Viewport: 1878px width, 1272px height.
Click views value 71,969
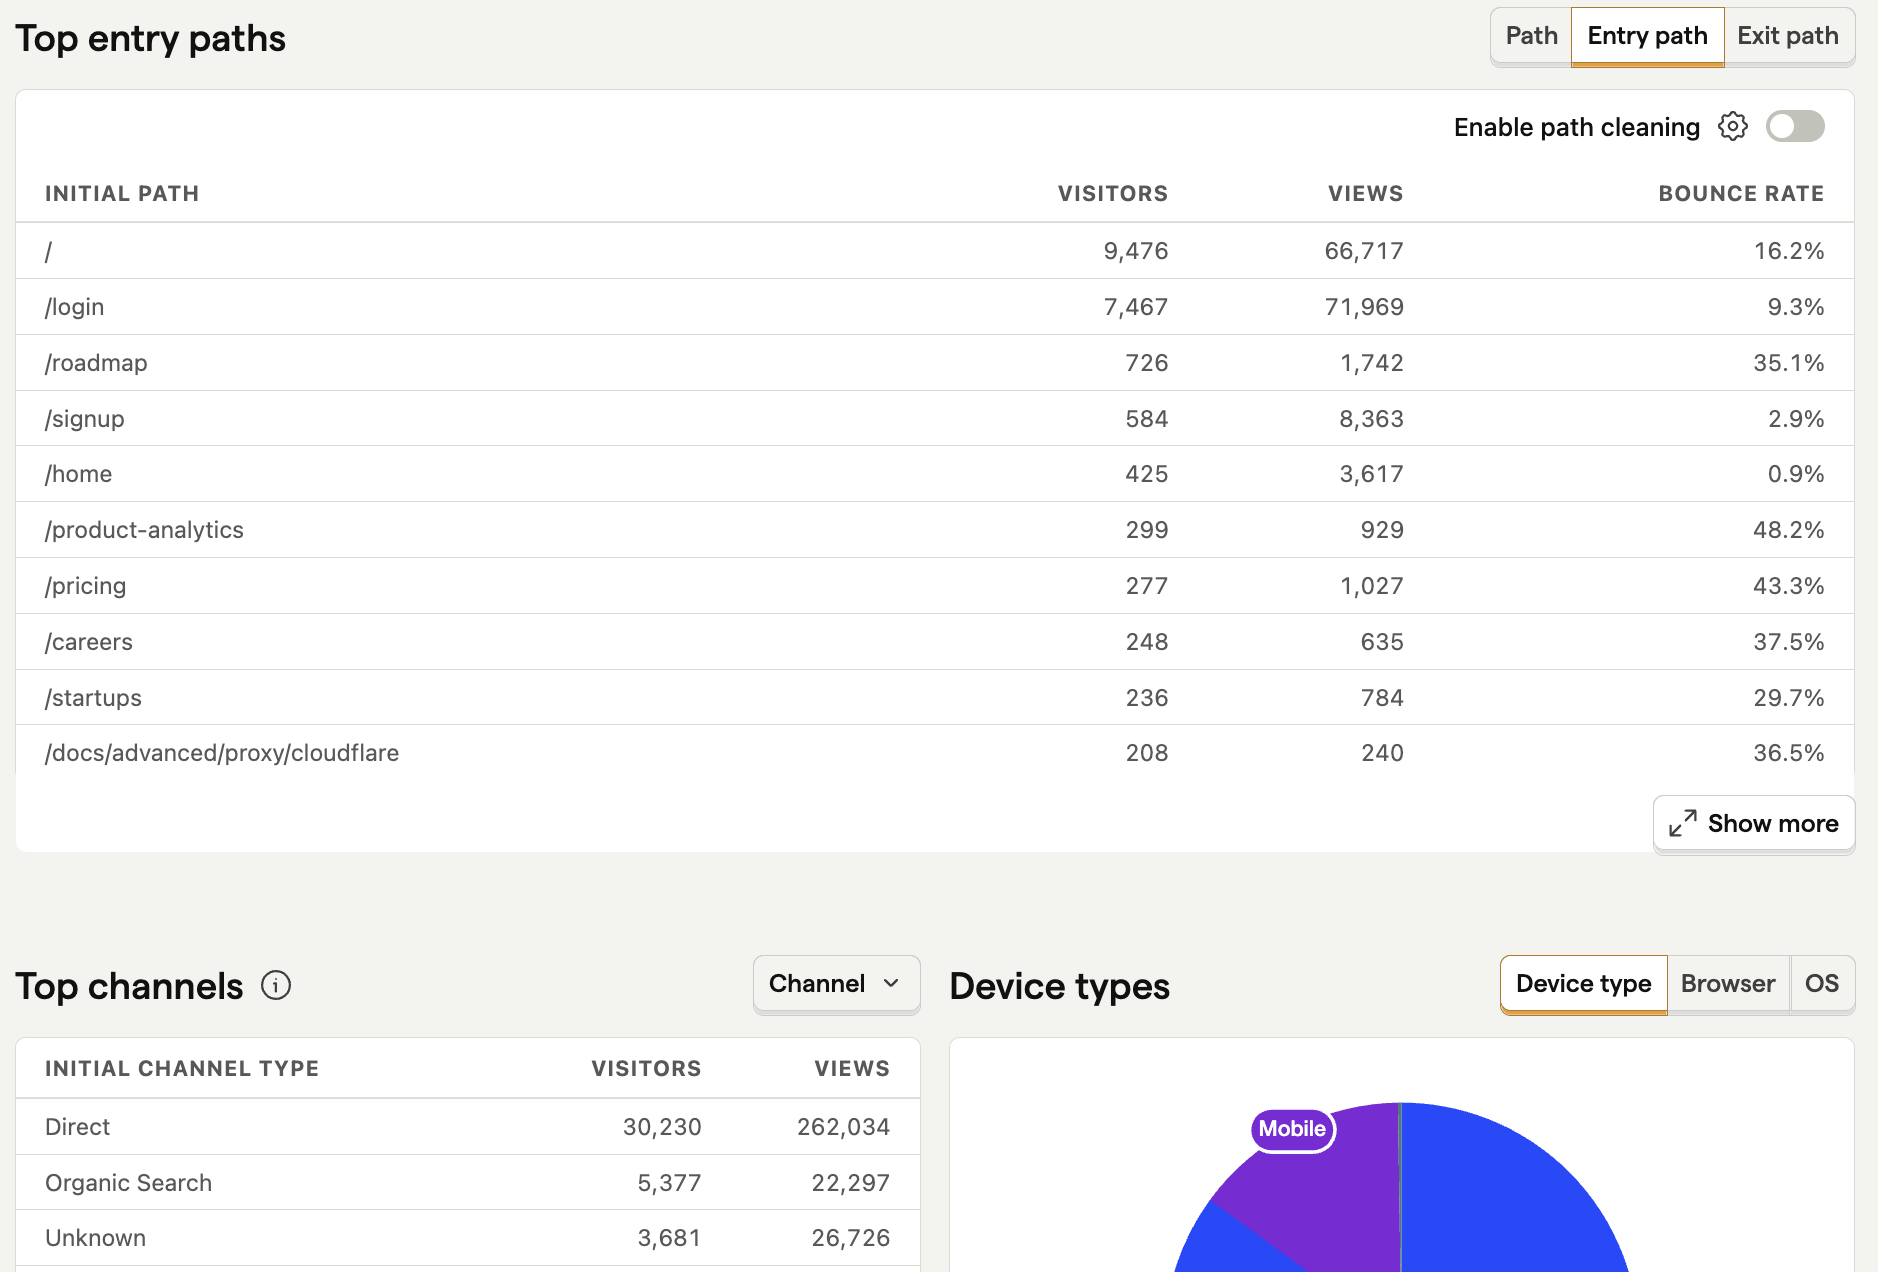(x=1364, y=307)
